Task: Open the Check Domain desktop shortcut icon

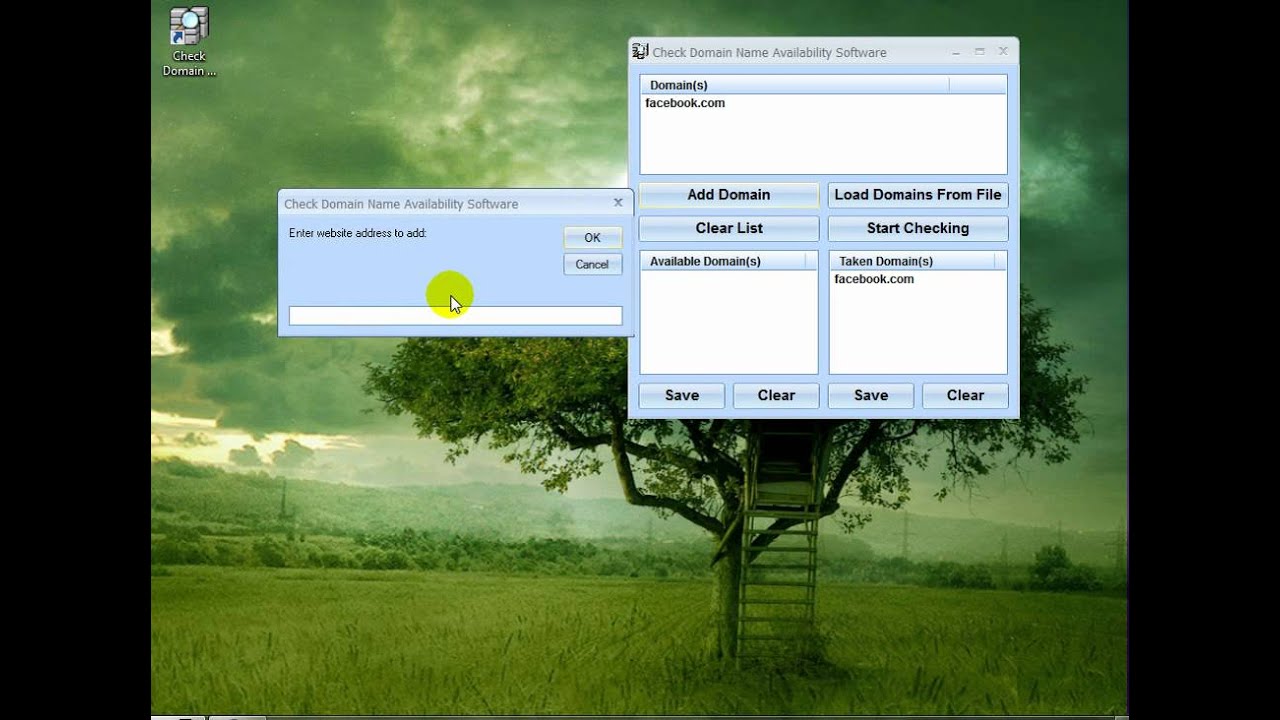Action: click(x=189, y=42)
